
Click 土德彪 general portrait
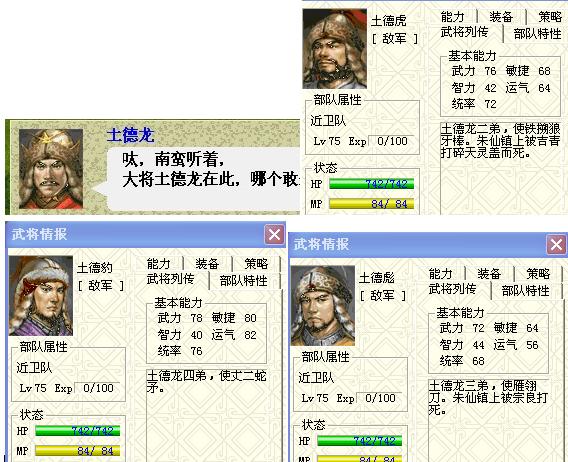pos(323,305)
